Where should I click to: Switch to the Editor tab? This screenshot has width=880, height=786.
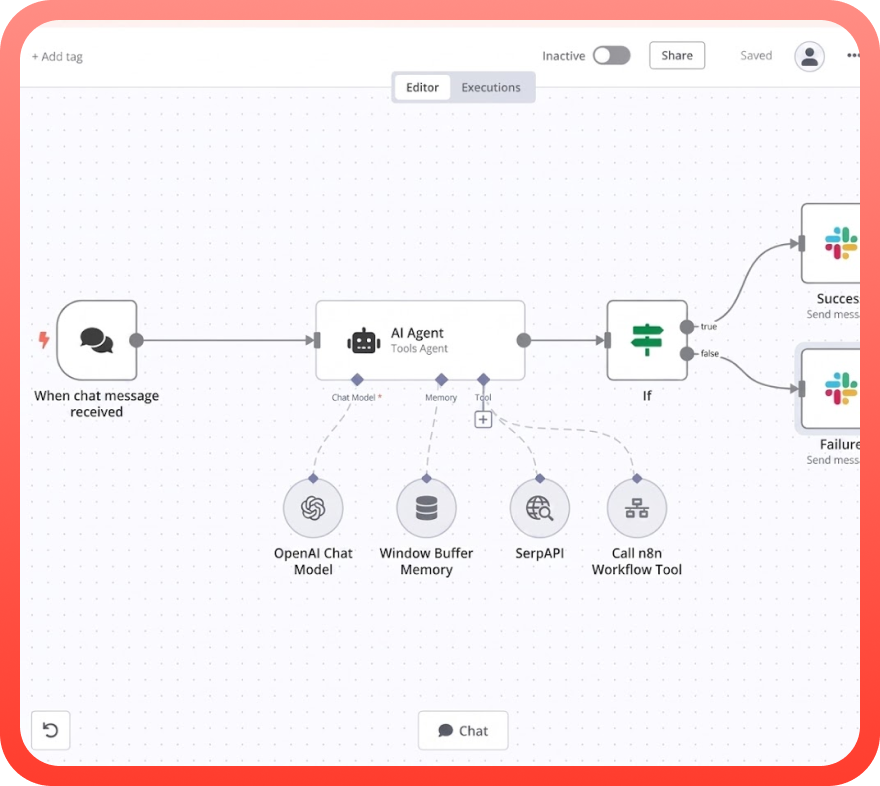422,88
